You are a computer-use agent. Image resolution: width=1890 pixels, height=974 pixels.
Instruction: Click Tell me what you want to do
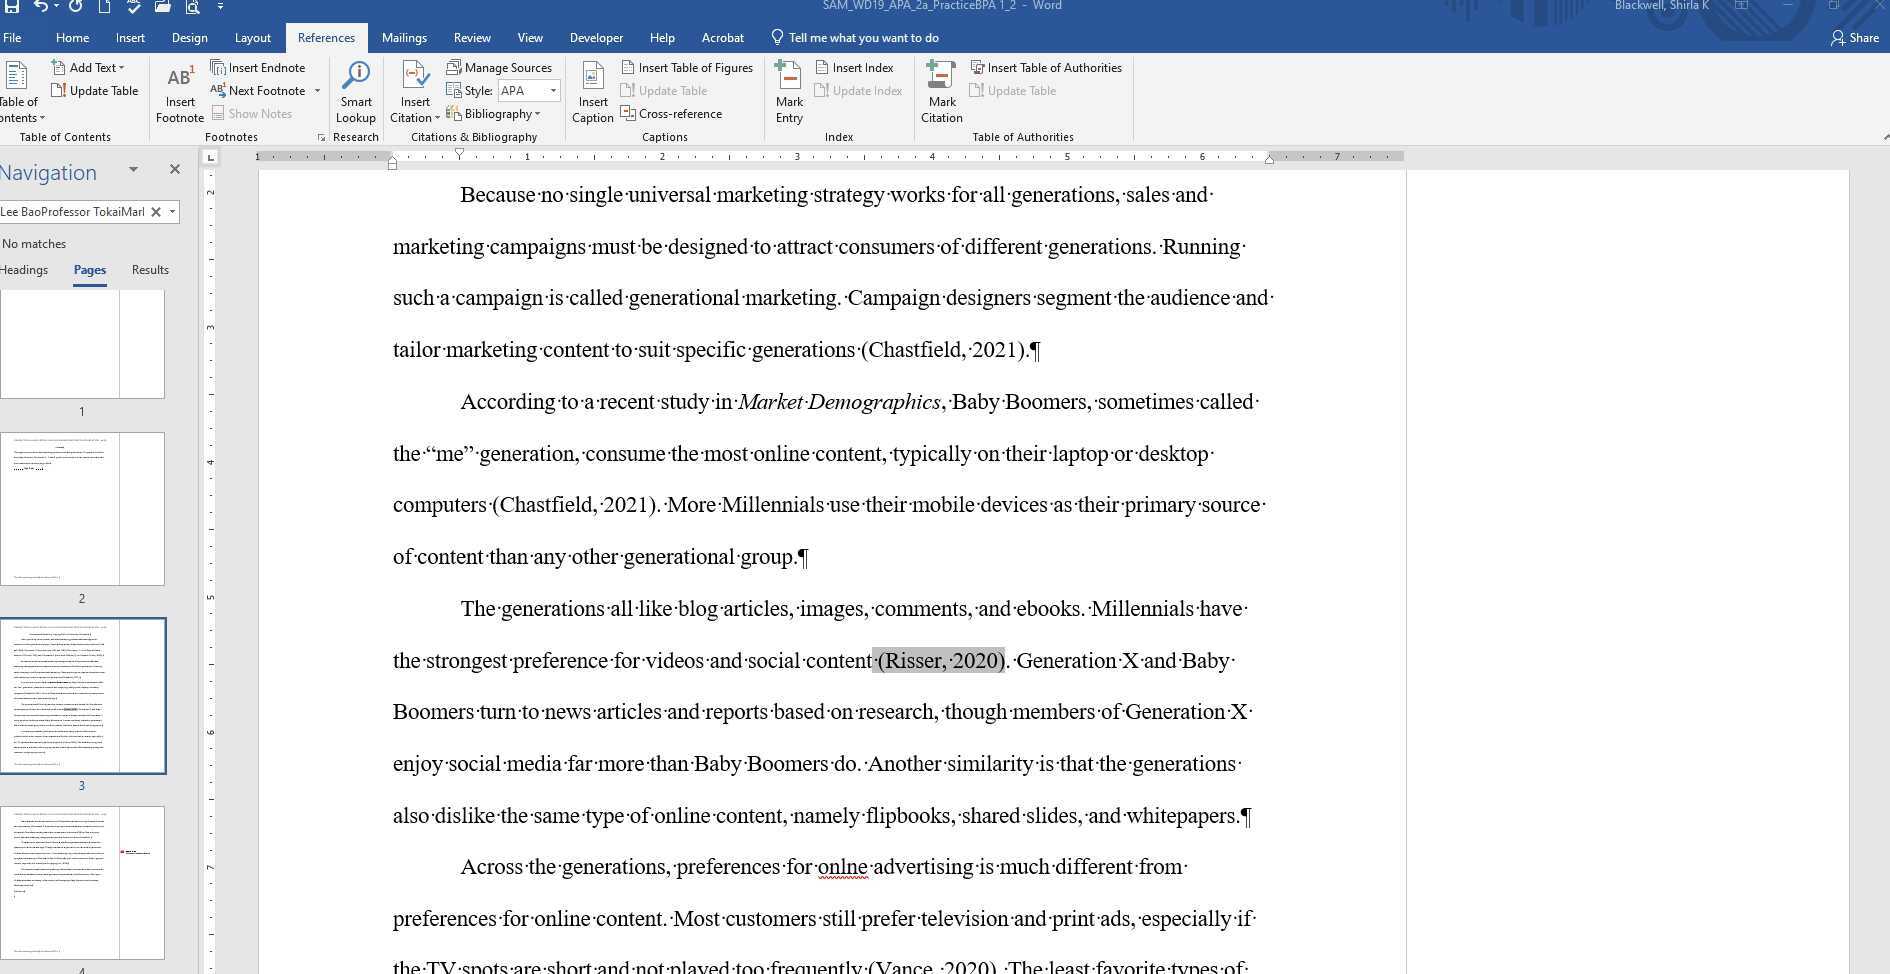[x=855, y=38]
